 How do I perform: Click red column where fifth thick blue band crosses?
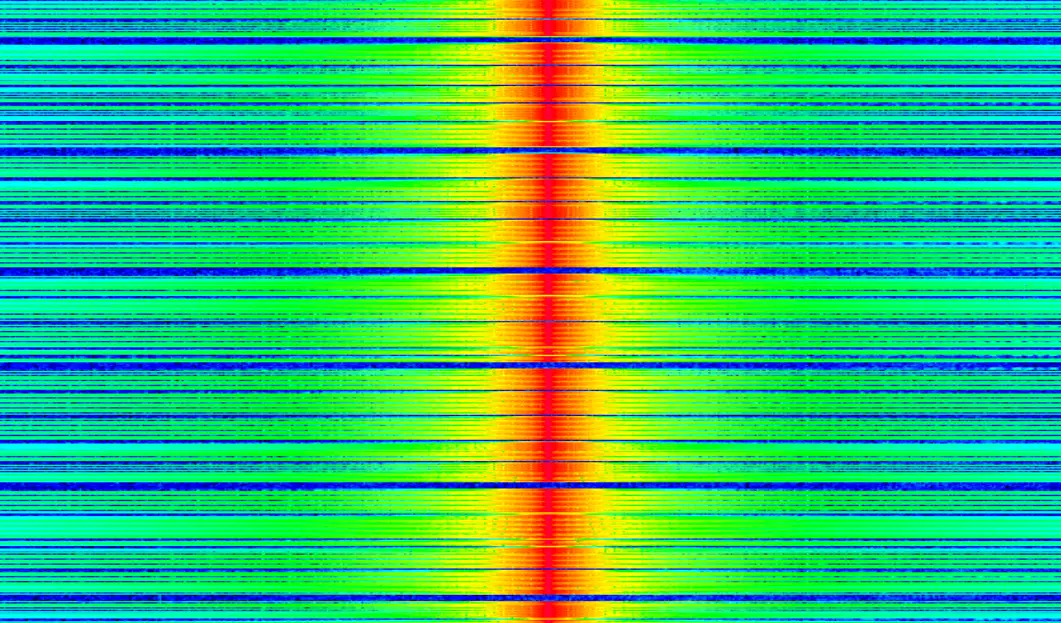(x=548, y=486)
